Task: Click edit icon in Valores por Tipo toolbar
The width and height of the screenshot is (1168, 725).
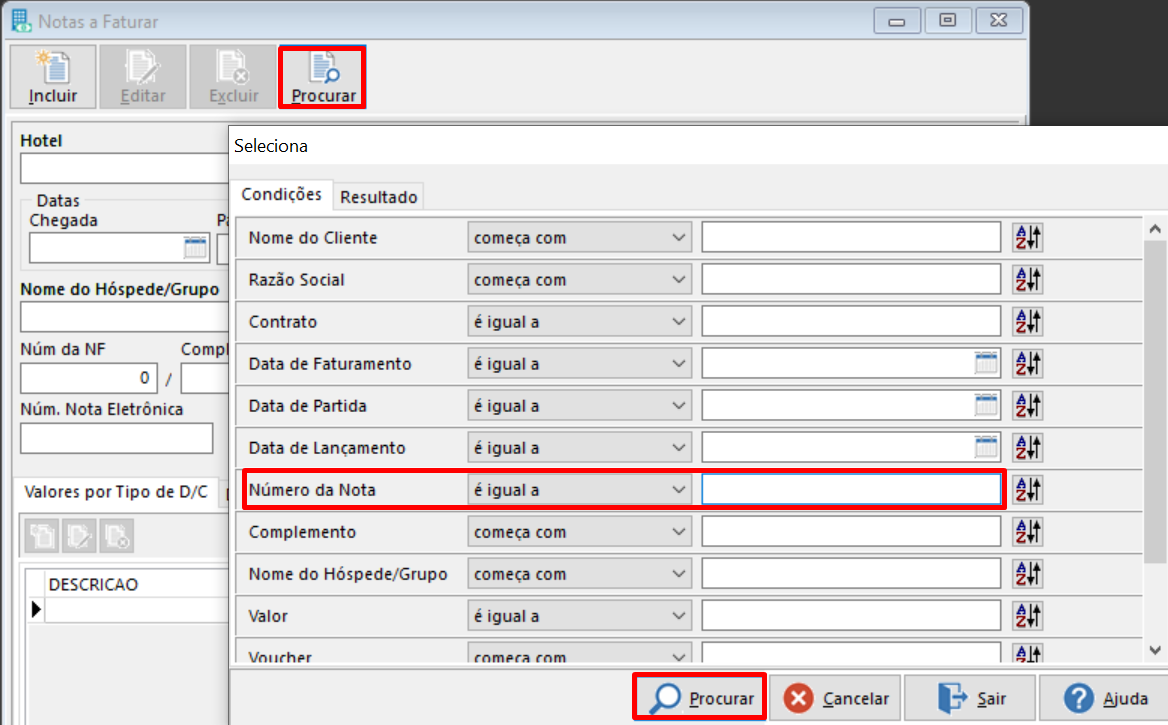Action: tap(80, 536)
